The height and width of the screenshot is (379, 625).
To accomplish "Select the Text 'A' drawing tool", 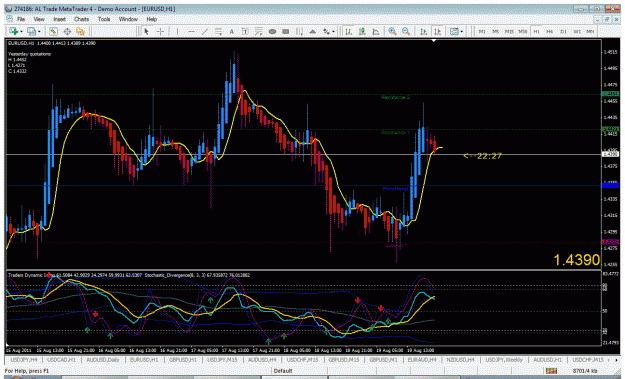I will [232, 31].
